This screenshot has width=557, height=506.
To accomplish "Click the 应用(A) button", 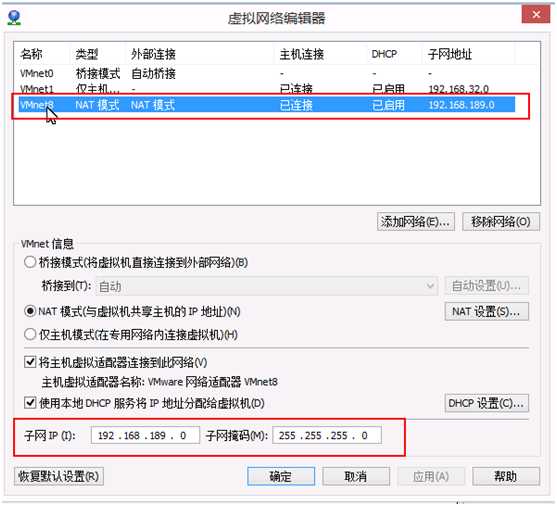I will coord(431,476).
